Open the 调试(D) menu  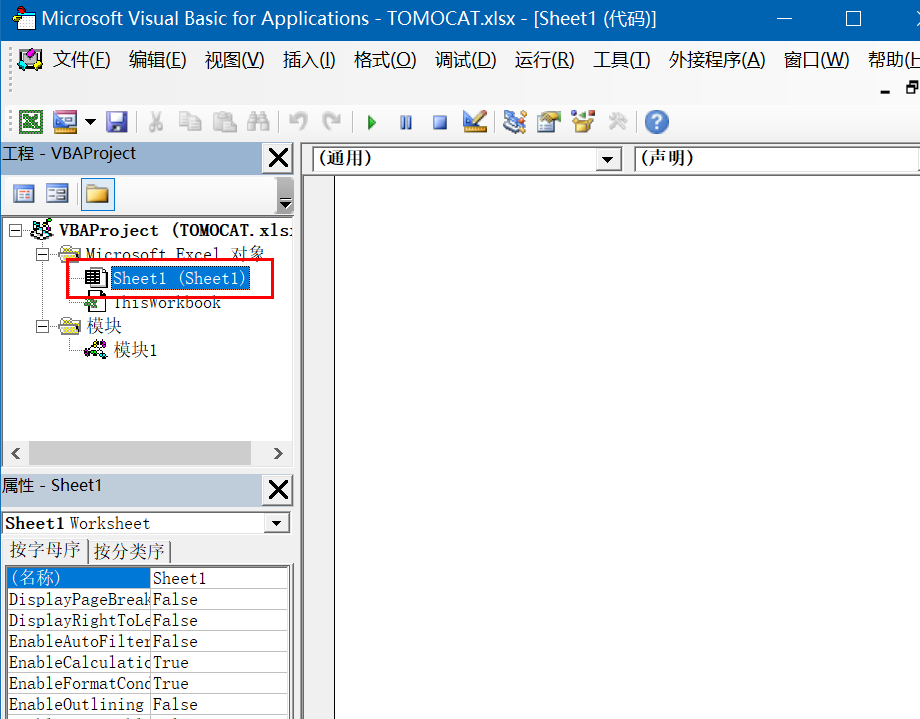click(x=465, y=60)
